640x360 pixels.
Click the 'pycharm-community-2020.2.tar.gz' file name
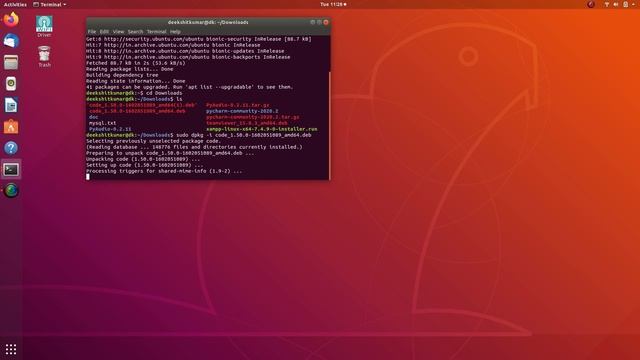pos(253,117)
